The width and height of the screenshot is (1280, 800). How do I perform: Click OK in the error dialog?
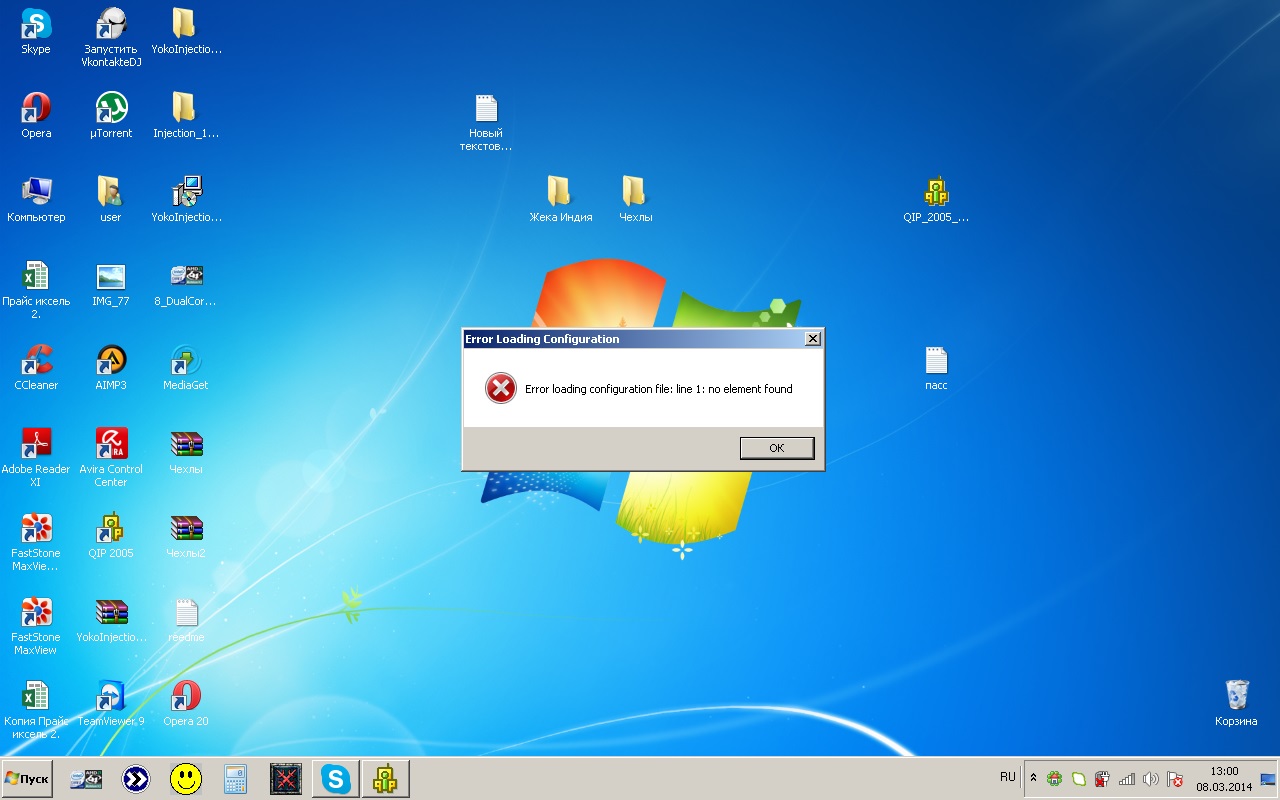click(776, 448)
